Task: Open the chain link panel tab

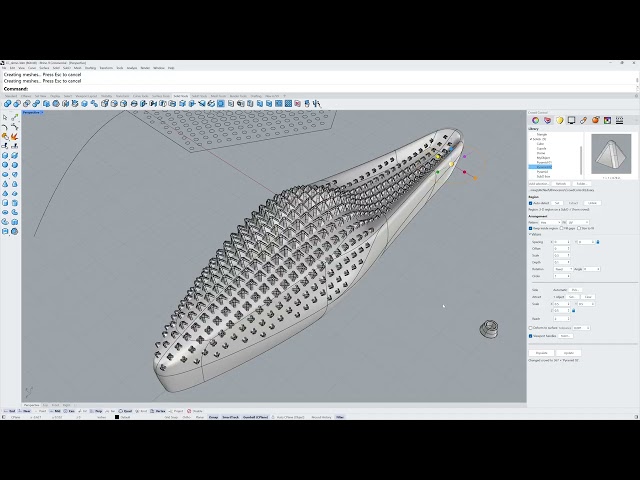Action: 583,120
